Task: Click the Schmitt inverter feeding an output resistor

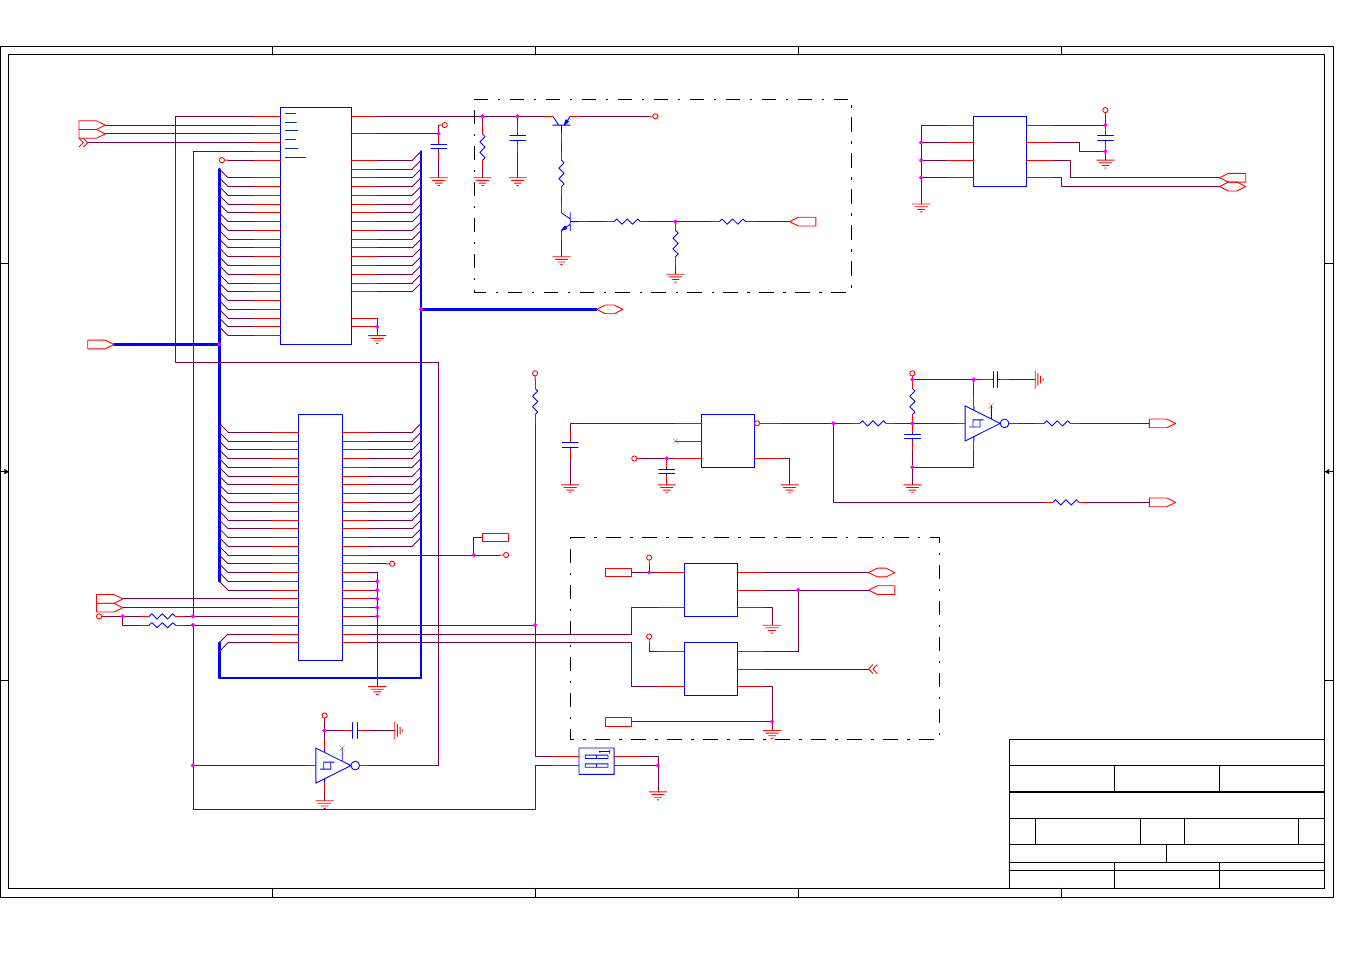Action: pos(985,423)
